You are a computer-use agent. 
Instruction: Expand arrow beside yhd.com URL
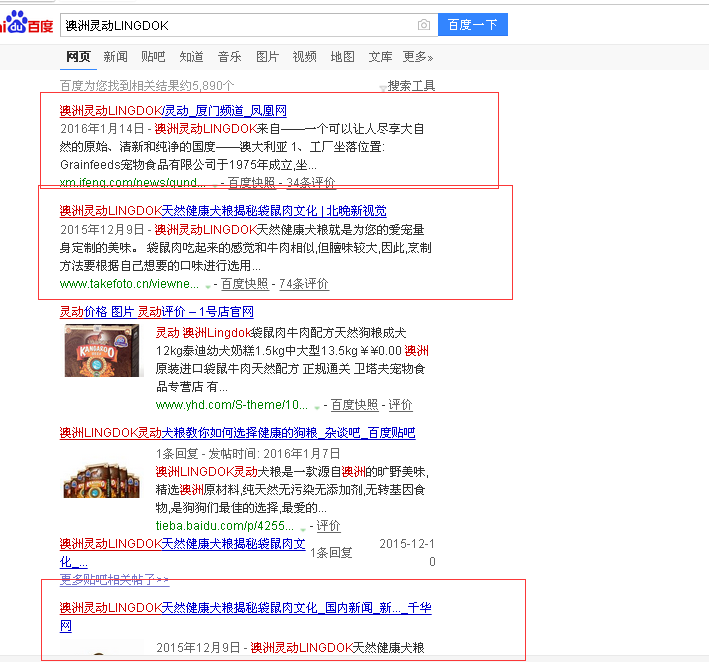click(x=317, y=407)
